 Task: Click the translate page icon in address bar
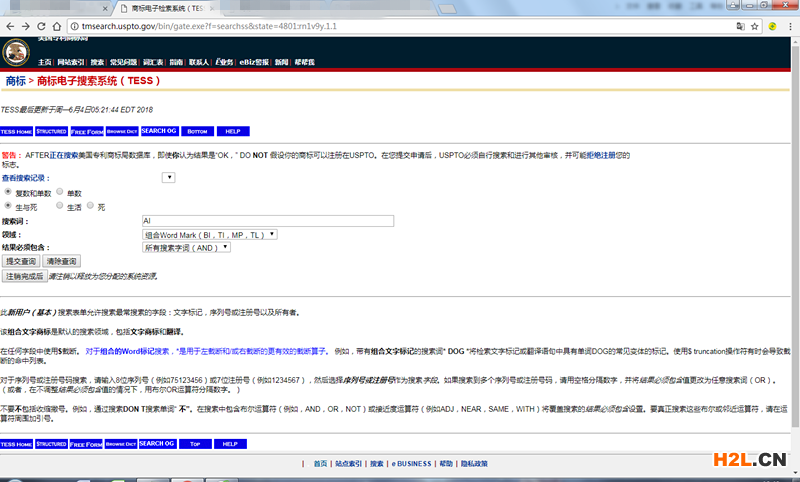pyautogui.click(x=740, y=26)
